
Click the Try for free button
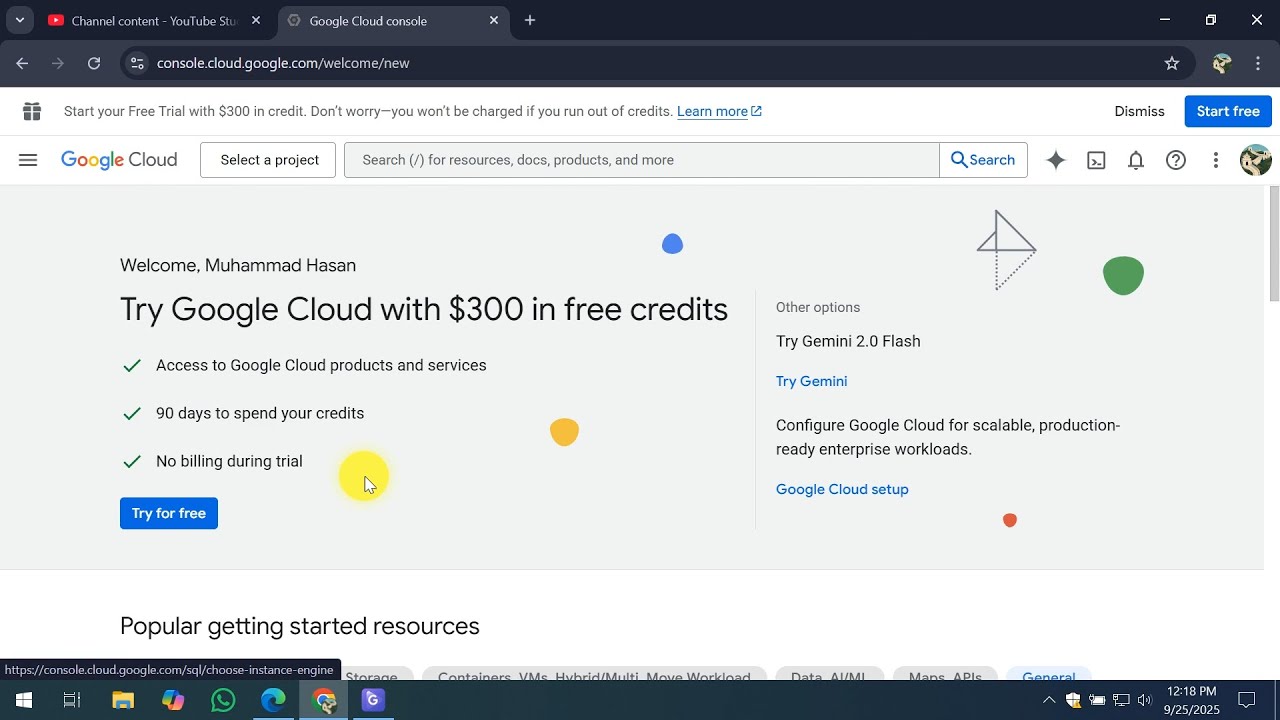point(169,513)
